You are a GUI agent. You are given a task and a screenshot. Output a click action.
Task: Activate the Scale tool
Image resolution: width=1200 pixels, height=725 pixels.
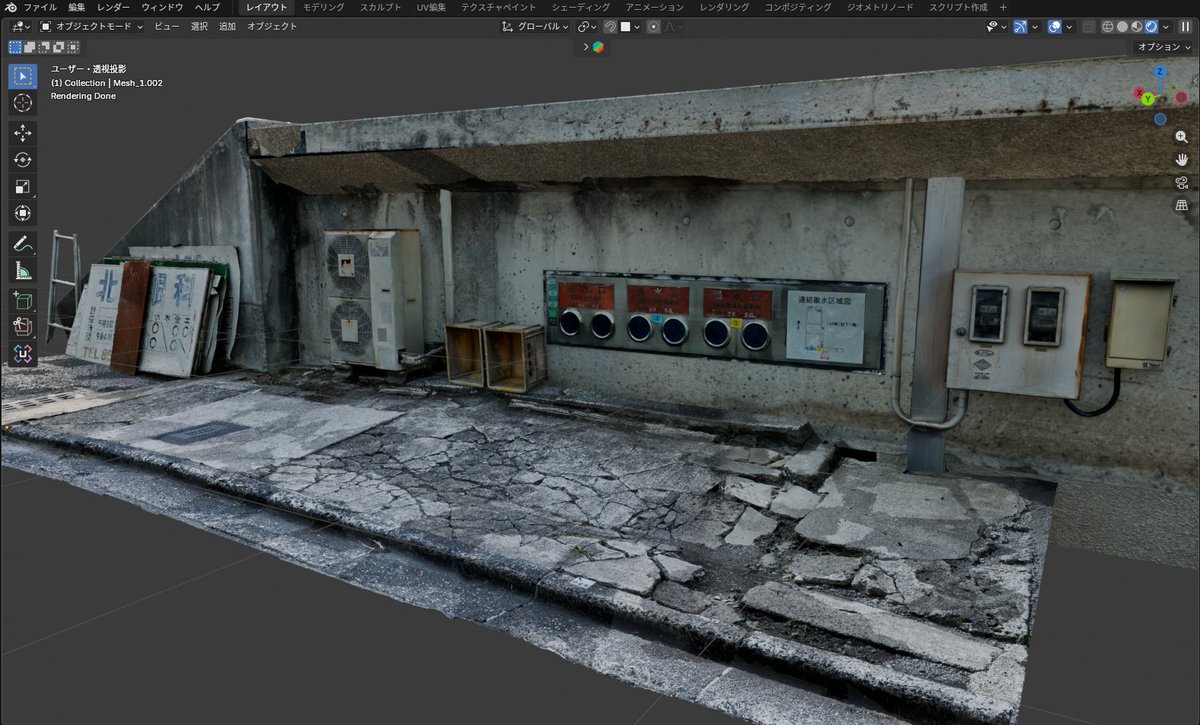(23, 186)
